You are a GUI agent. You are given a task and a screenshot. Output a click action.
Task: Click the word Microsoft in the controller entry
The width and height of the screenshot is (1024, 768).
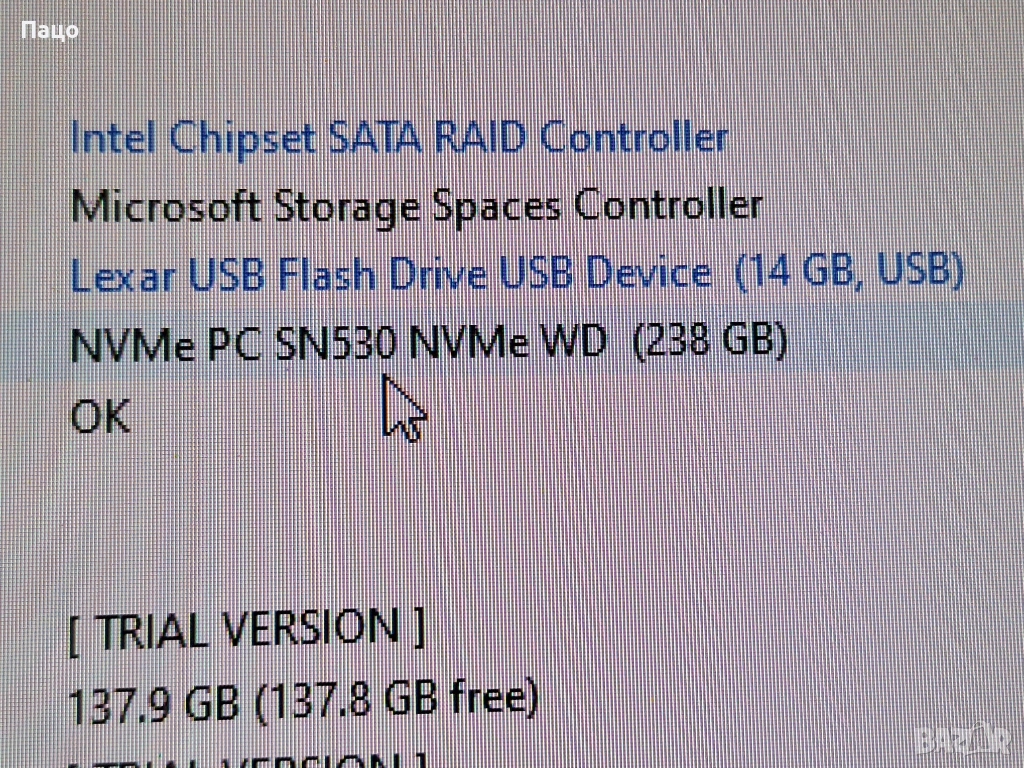166,208
